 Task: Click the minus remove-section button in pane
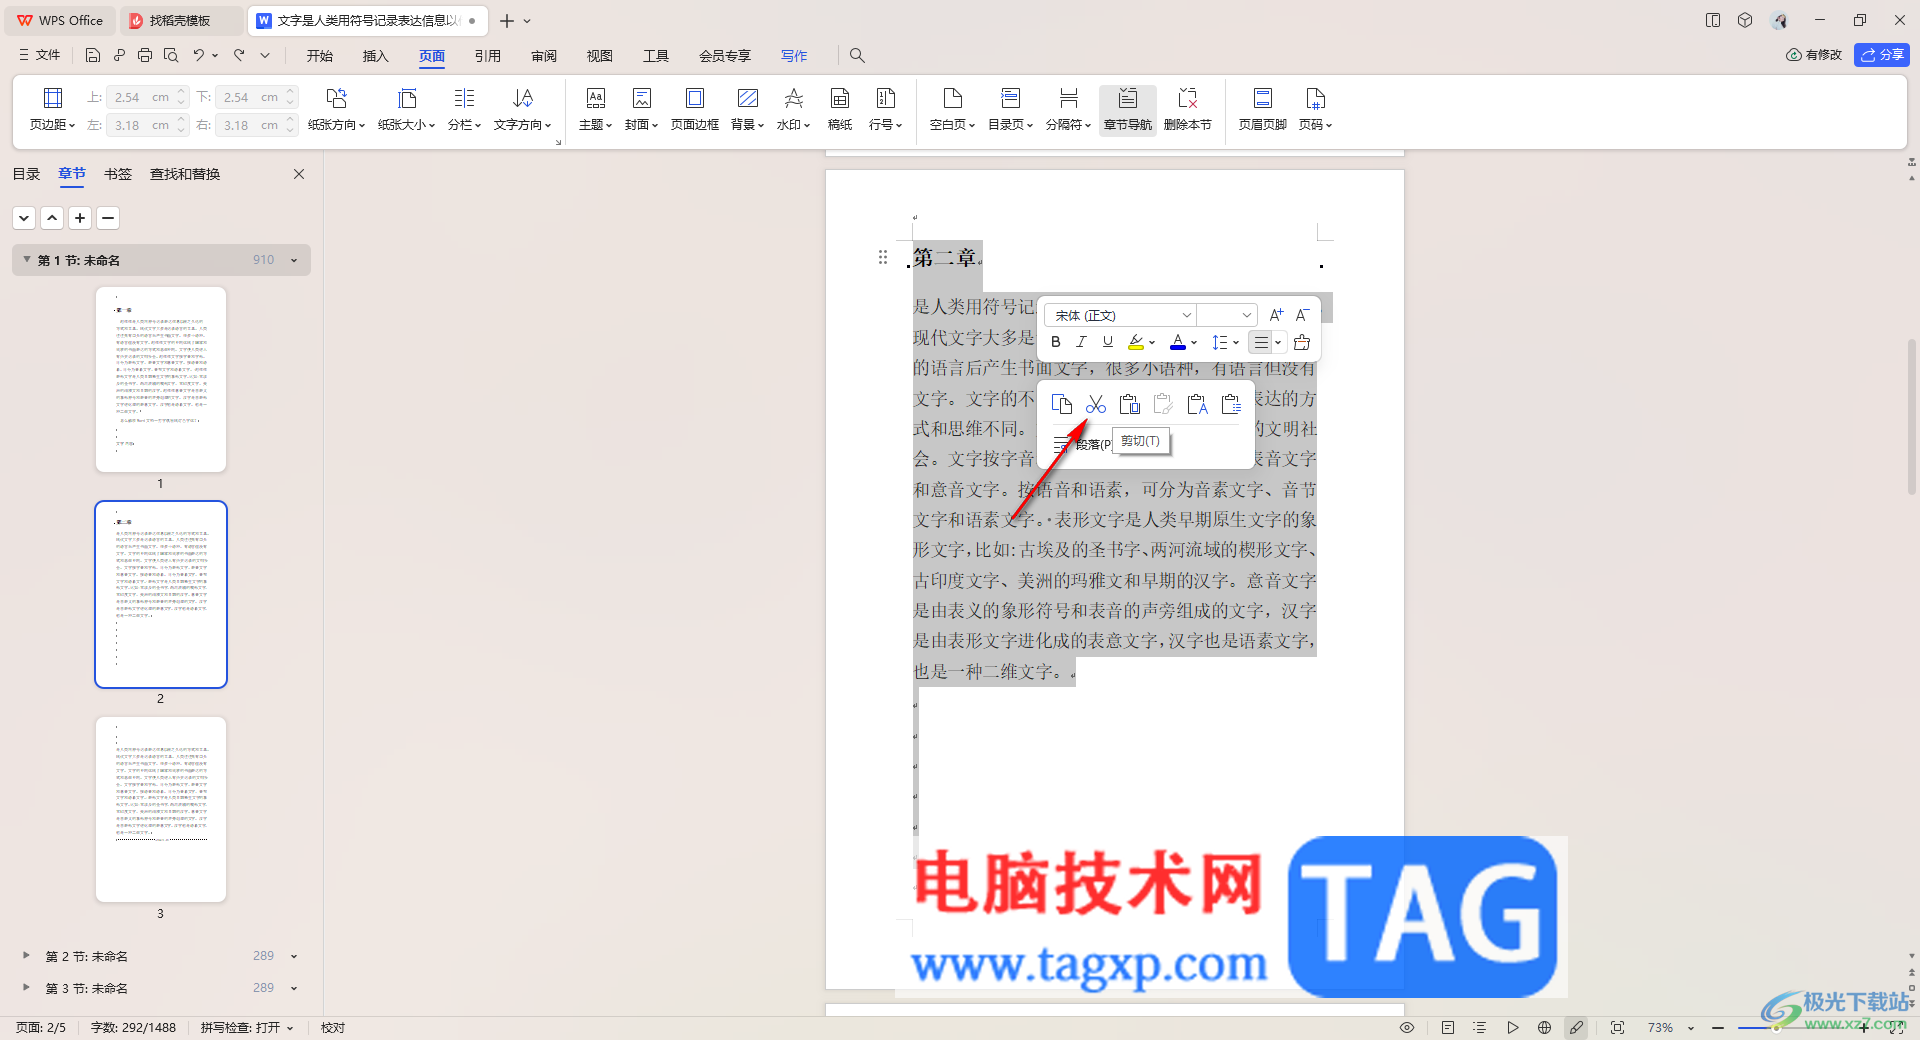point(108,217)
